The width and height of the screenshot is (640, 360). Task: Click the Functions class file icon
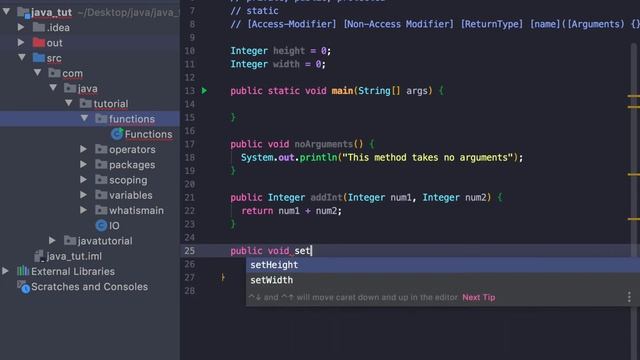[117, 133]
